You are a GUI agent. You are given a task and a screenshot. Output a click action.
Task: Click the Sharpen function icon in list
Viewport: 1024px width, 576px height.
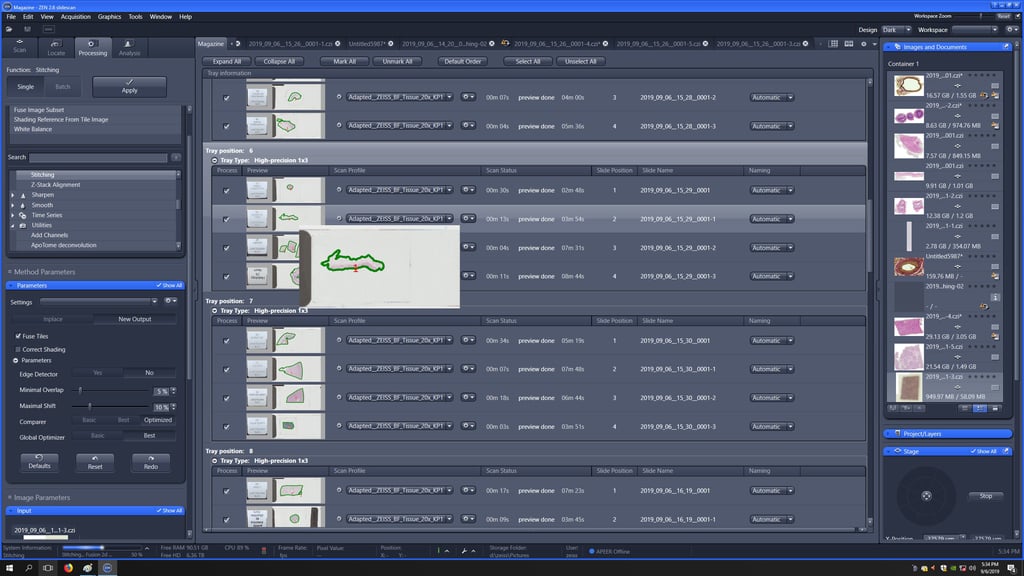click(x=23, y=195)
